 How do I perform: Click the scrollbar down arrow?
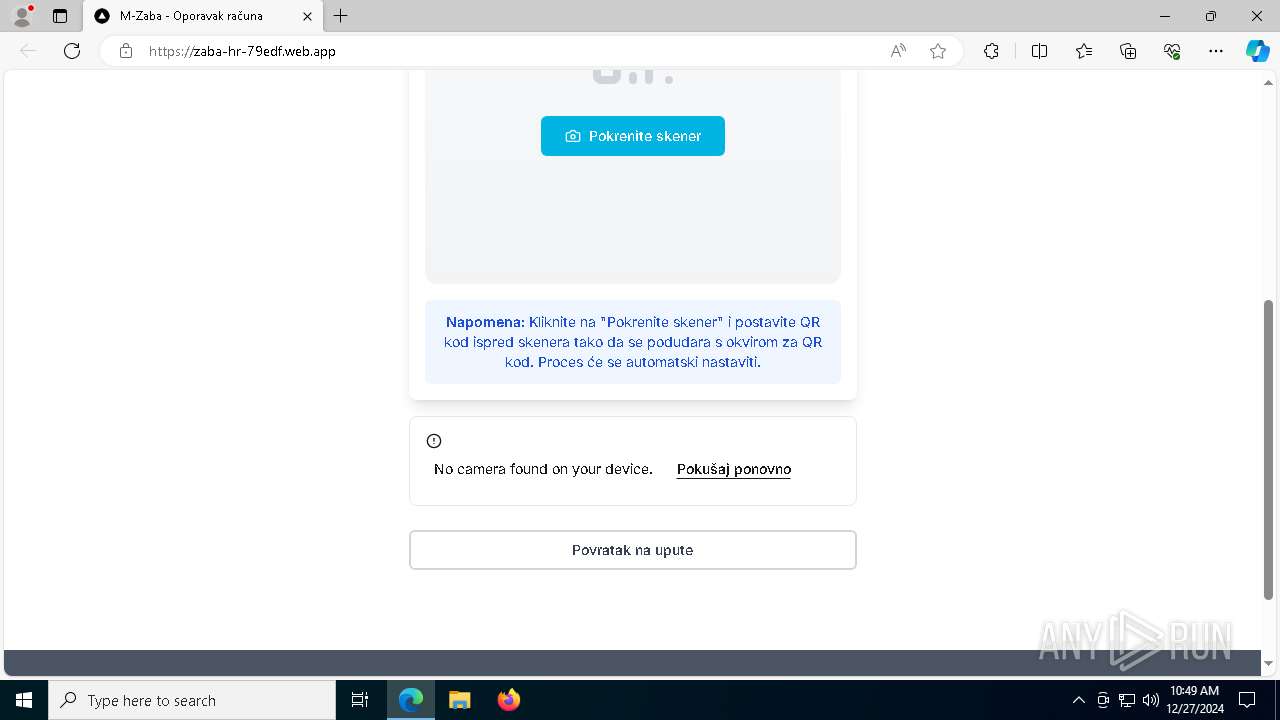coord(1269,663)
